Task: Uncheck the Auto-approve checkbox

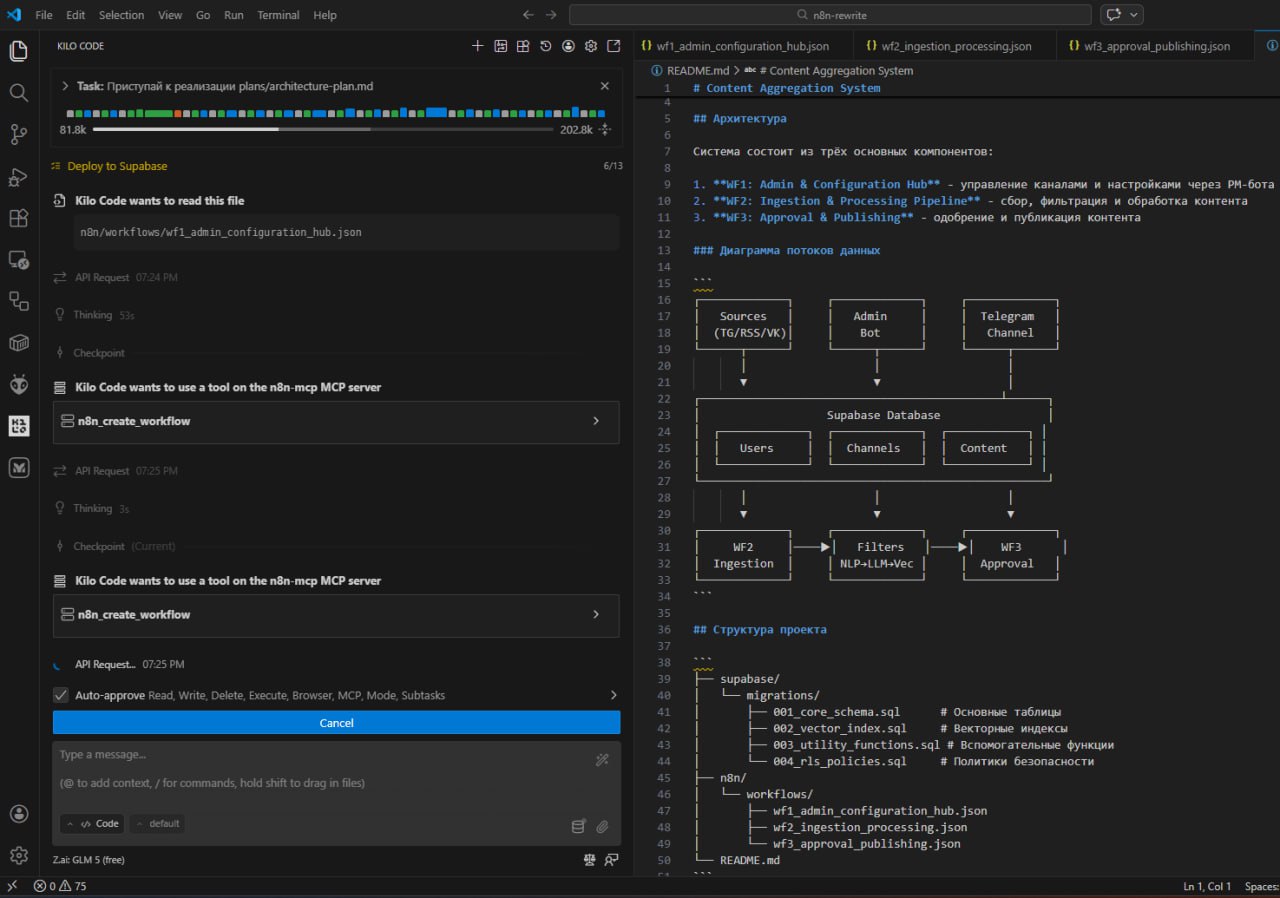Action: [x=61, y=695]
